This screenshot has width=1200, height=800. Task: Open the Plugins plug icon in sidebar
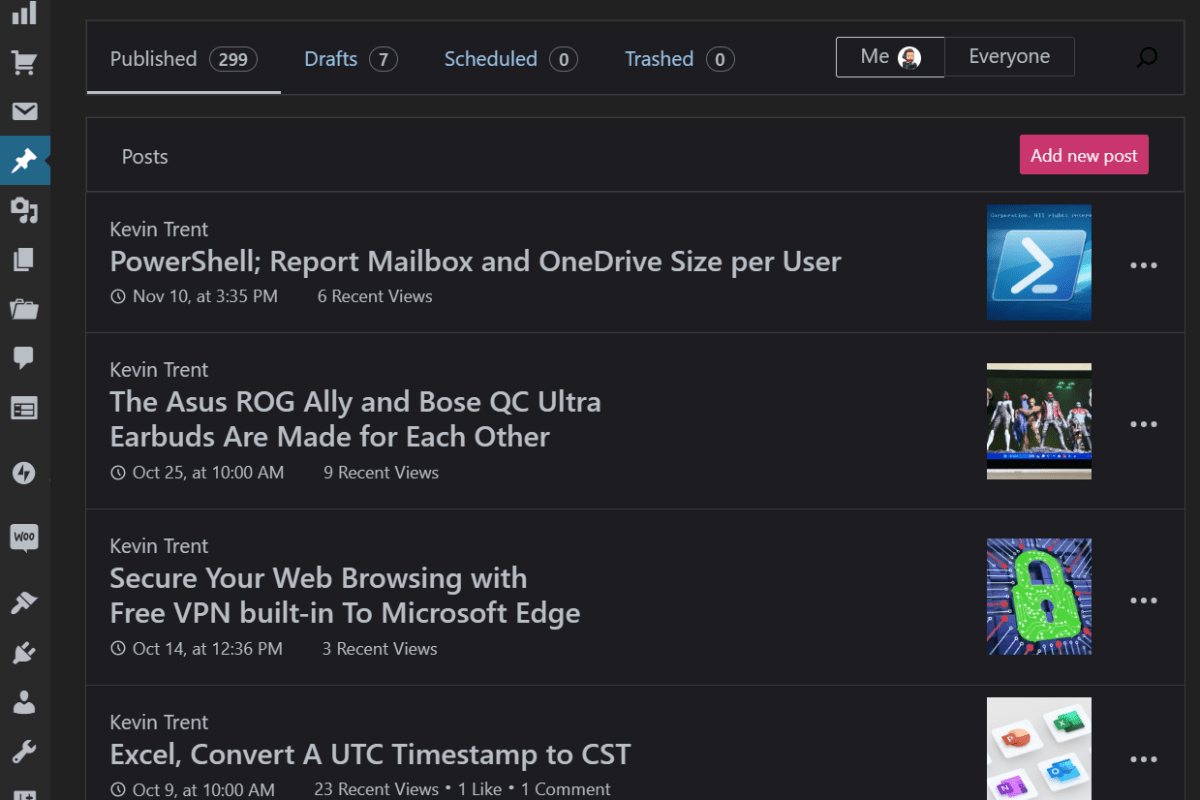24,653
